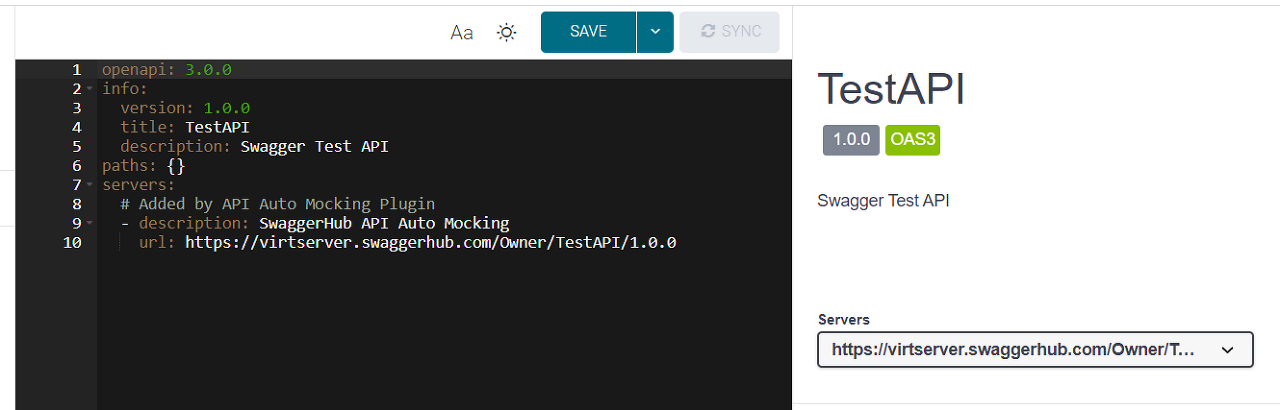The image size is (1280, 410).
Task: Open the Servers dropdown with the virtserver URL
Action: (x=1035, y=350)
